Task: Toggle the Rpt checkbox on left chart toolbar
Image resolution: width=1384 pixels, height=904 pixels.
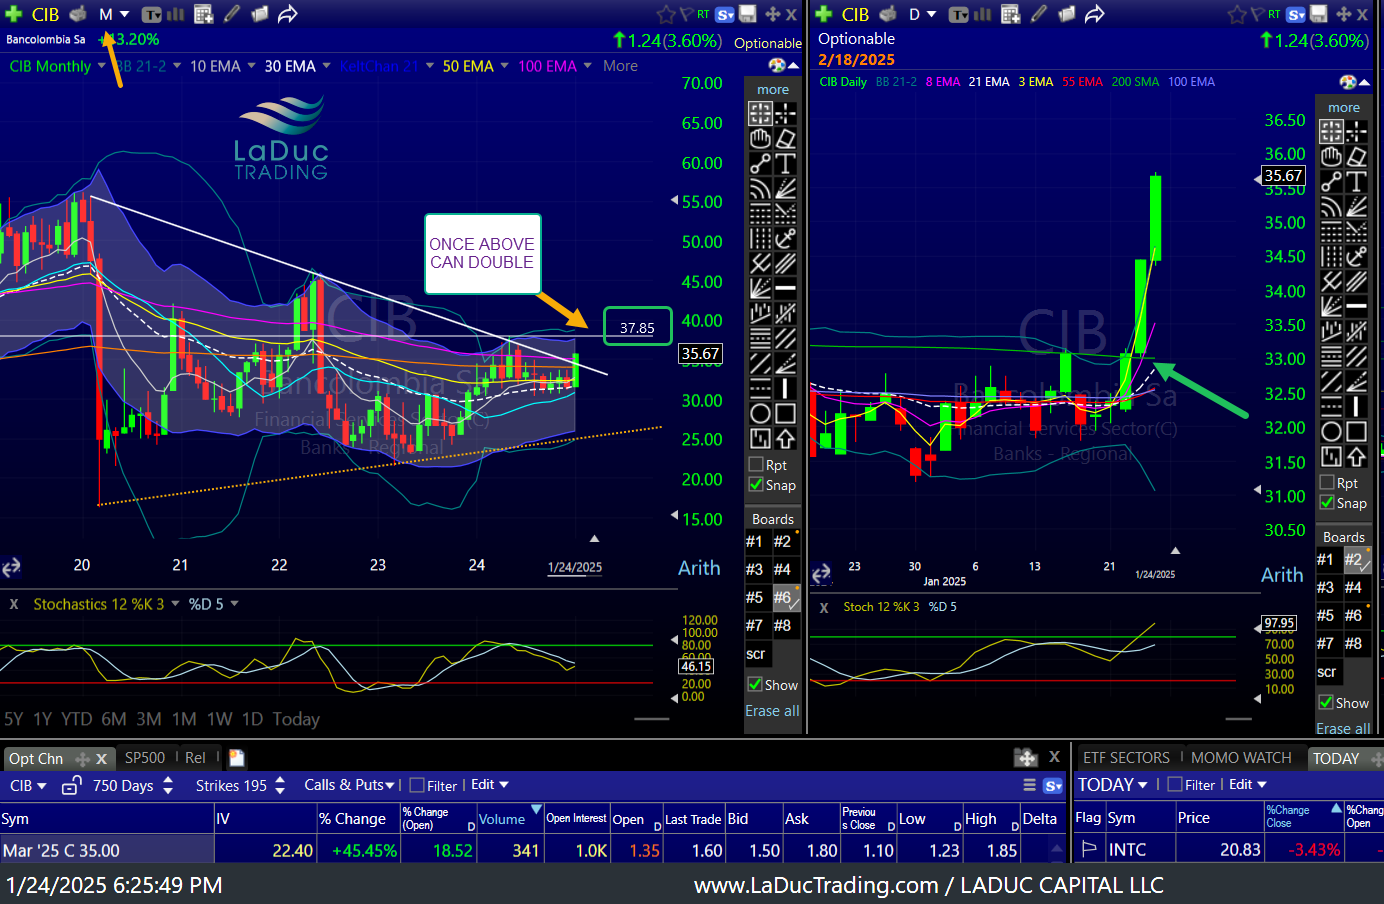Action: pos(756,464)
